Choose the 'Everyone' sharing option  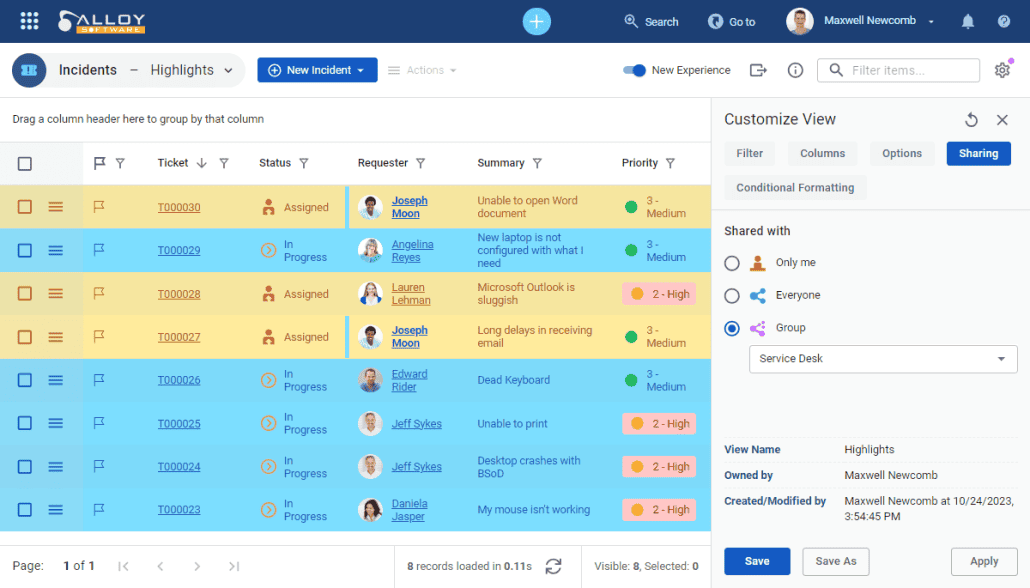point(732,296)
